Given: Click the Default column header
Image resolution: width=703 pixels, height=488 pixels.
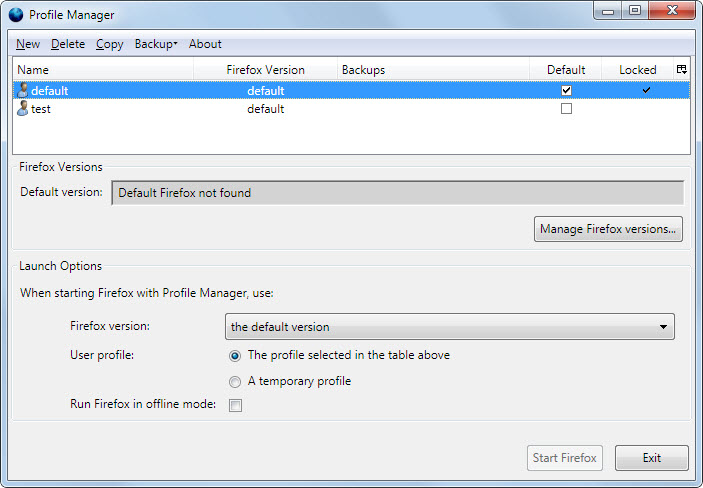Looking at the screenshot, I should pos(566,70).
